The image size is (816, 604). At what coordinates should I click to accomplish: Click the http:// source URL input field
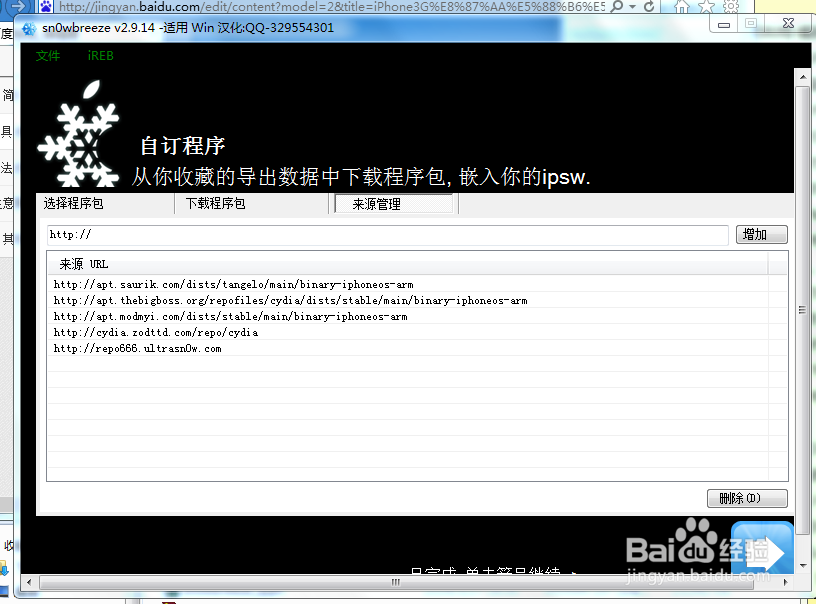(x=387, y=235)
